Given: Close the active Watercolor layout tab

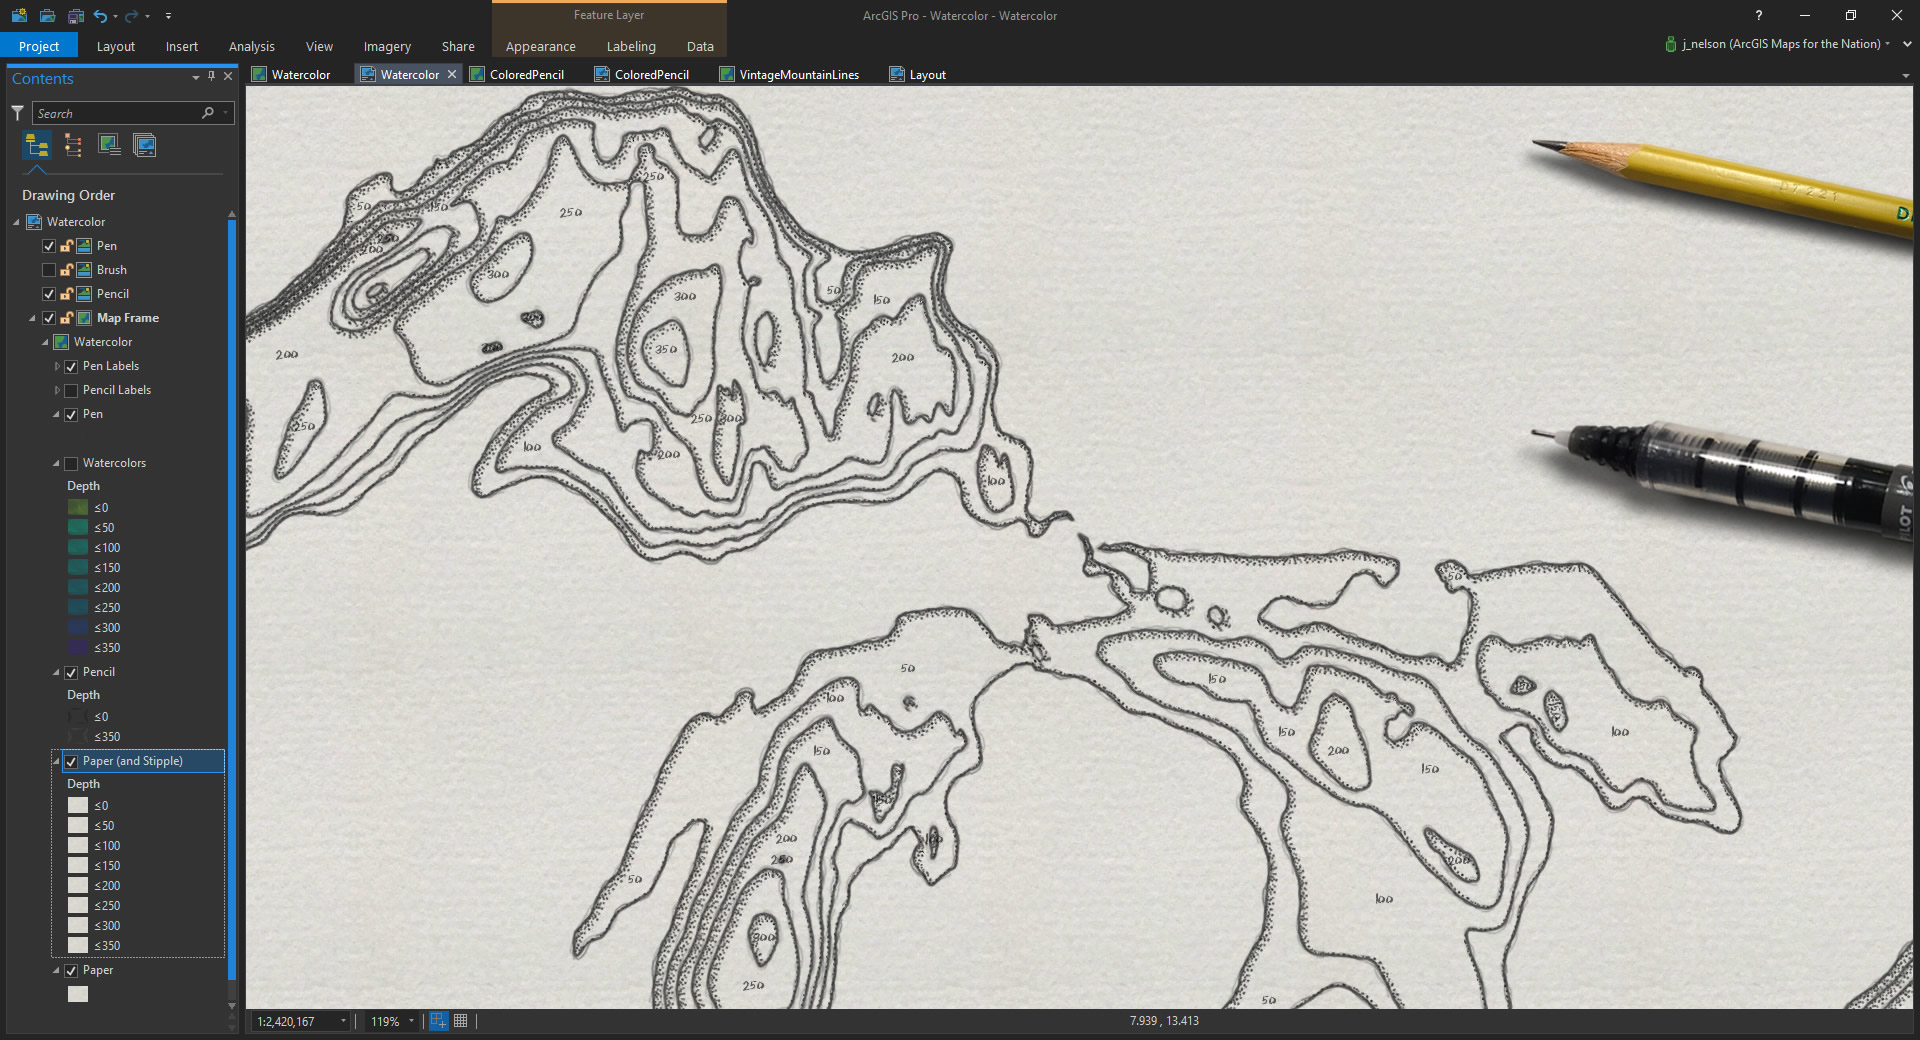Looking at the screenshot, I should [x=452, y=74].
